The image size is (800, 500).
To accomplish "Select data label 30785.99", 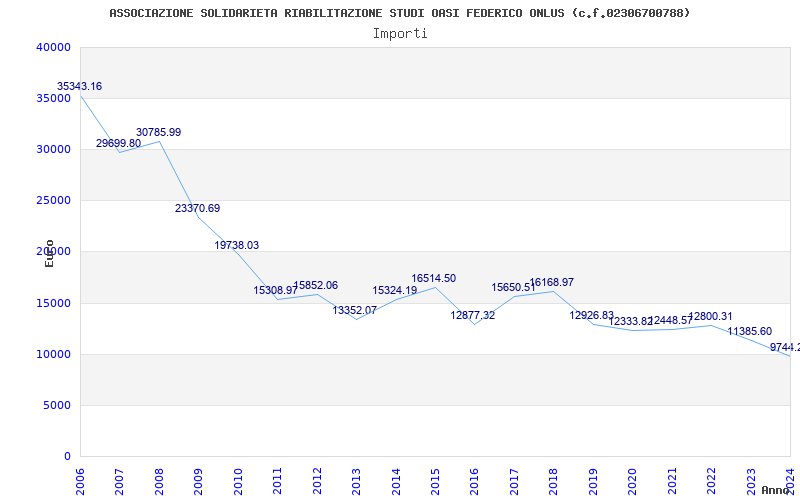I will (158, 132).
